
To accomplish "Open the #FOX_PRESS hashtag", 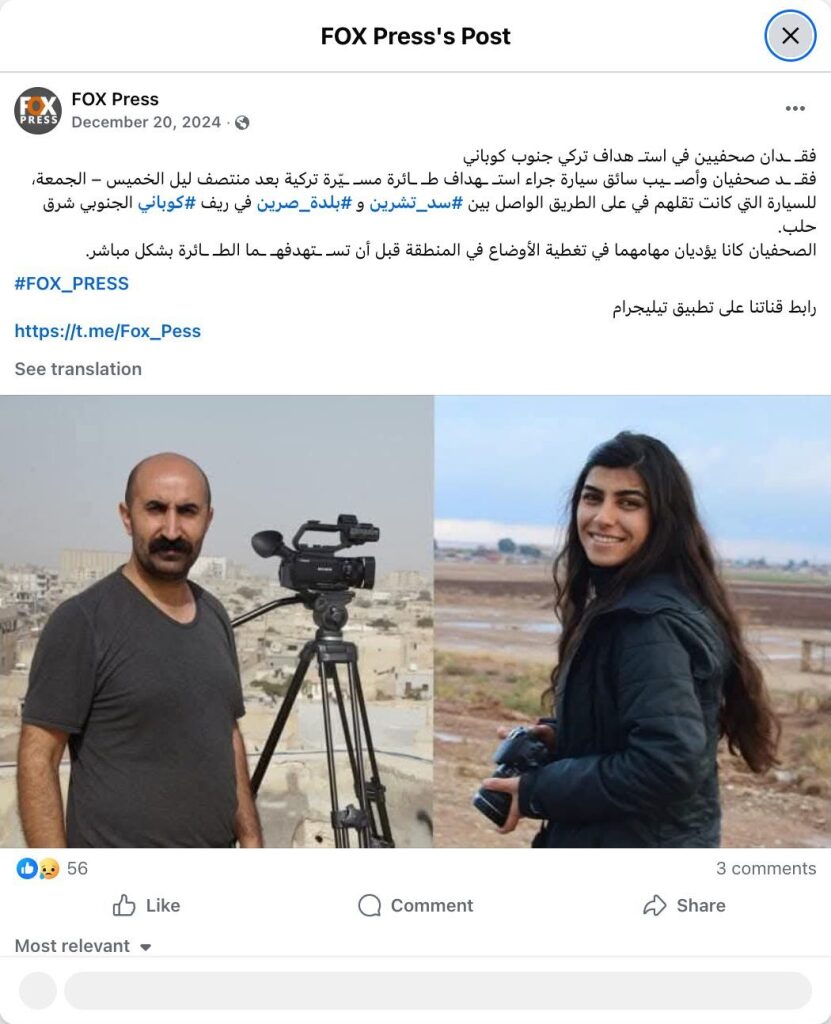I will [x=72, y=283].
